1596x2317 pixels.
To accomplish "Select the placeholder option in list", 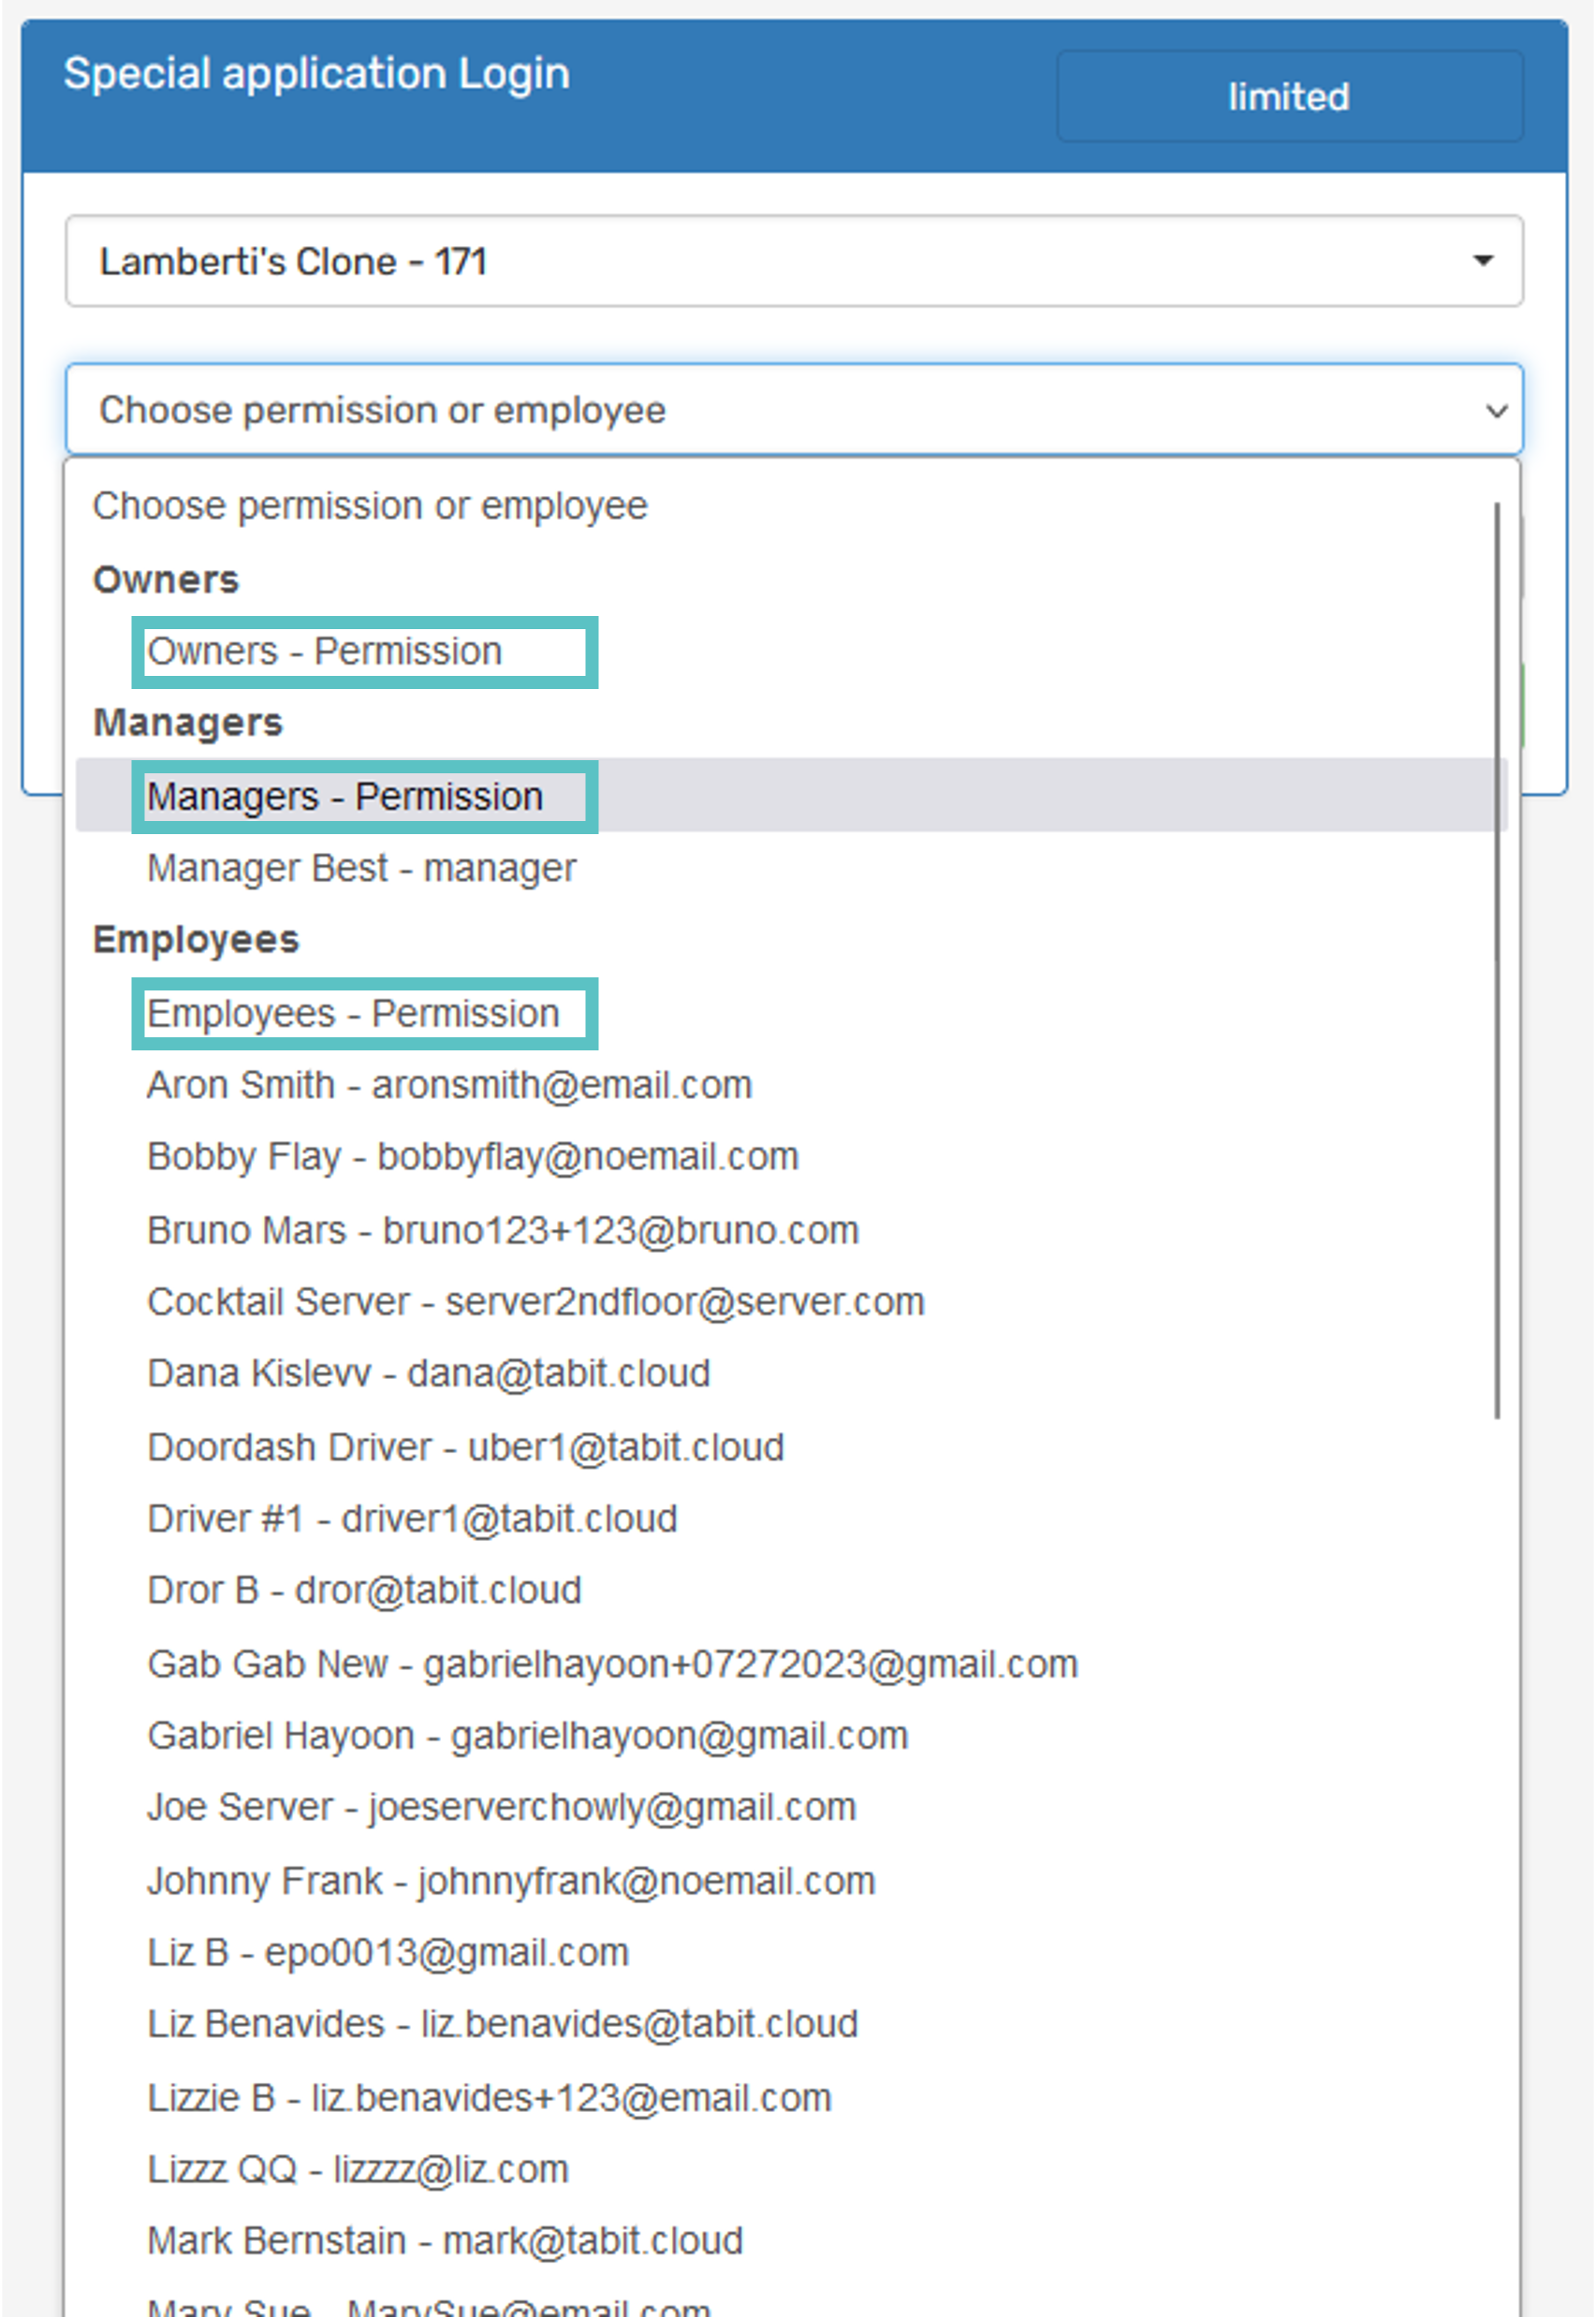I will pos(370,506).
